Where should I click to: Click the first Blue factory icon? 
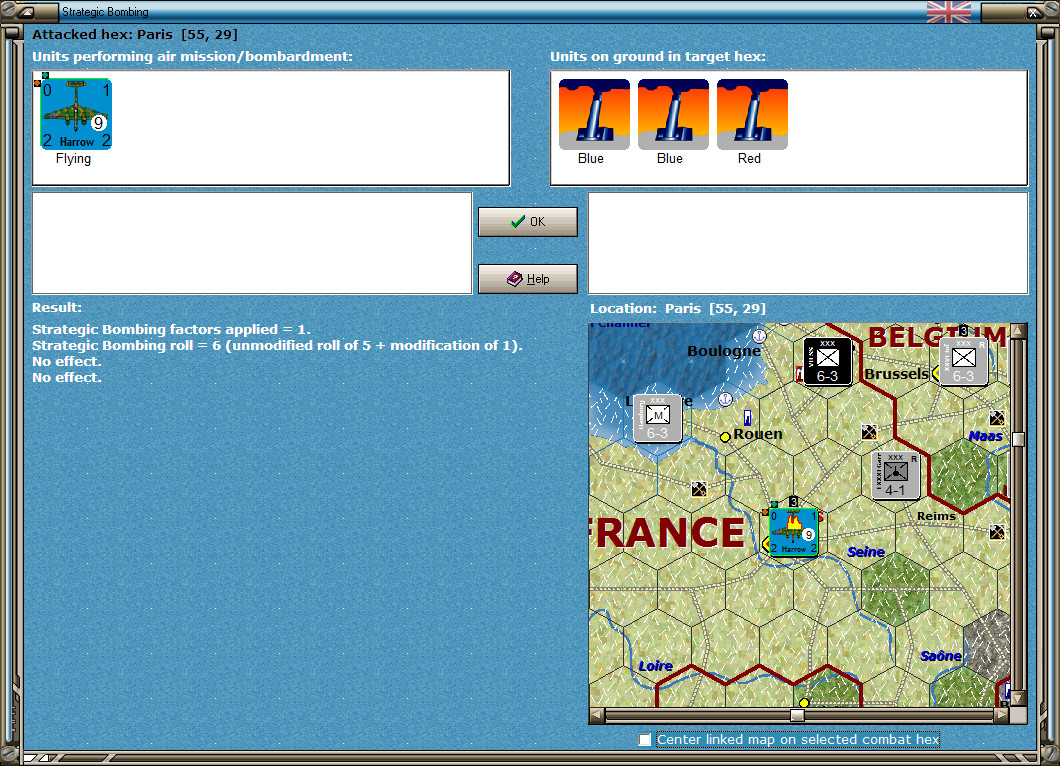(x=594, y=114)
